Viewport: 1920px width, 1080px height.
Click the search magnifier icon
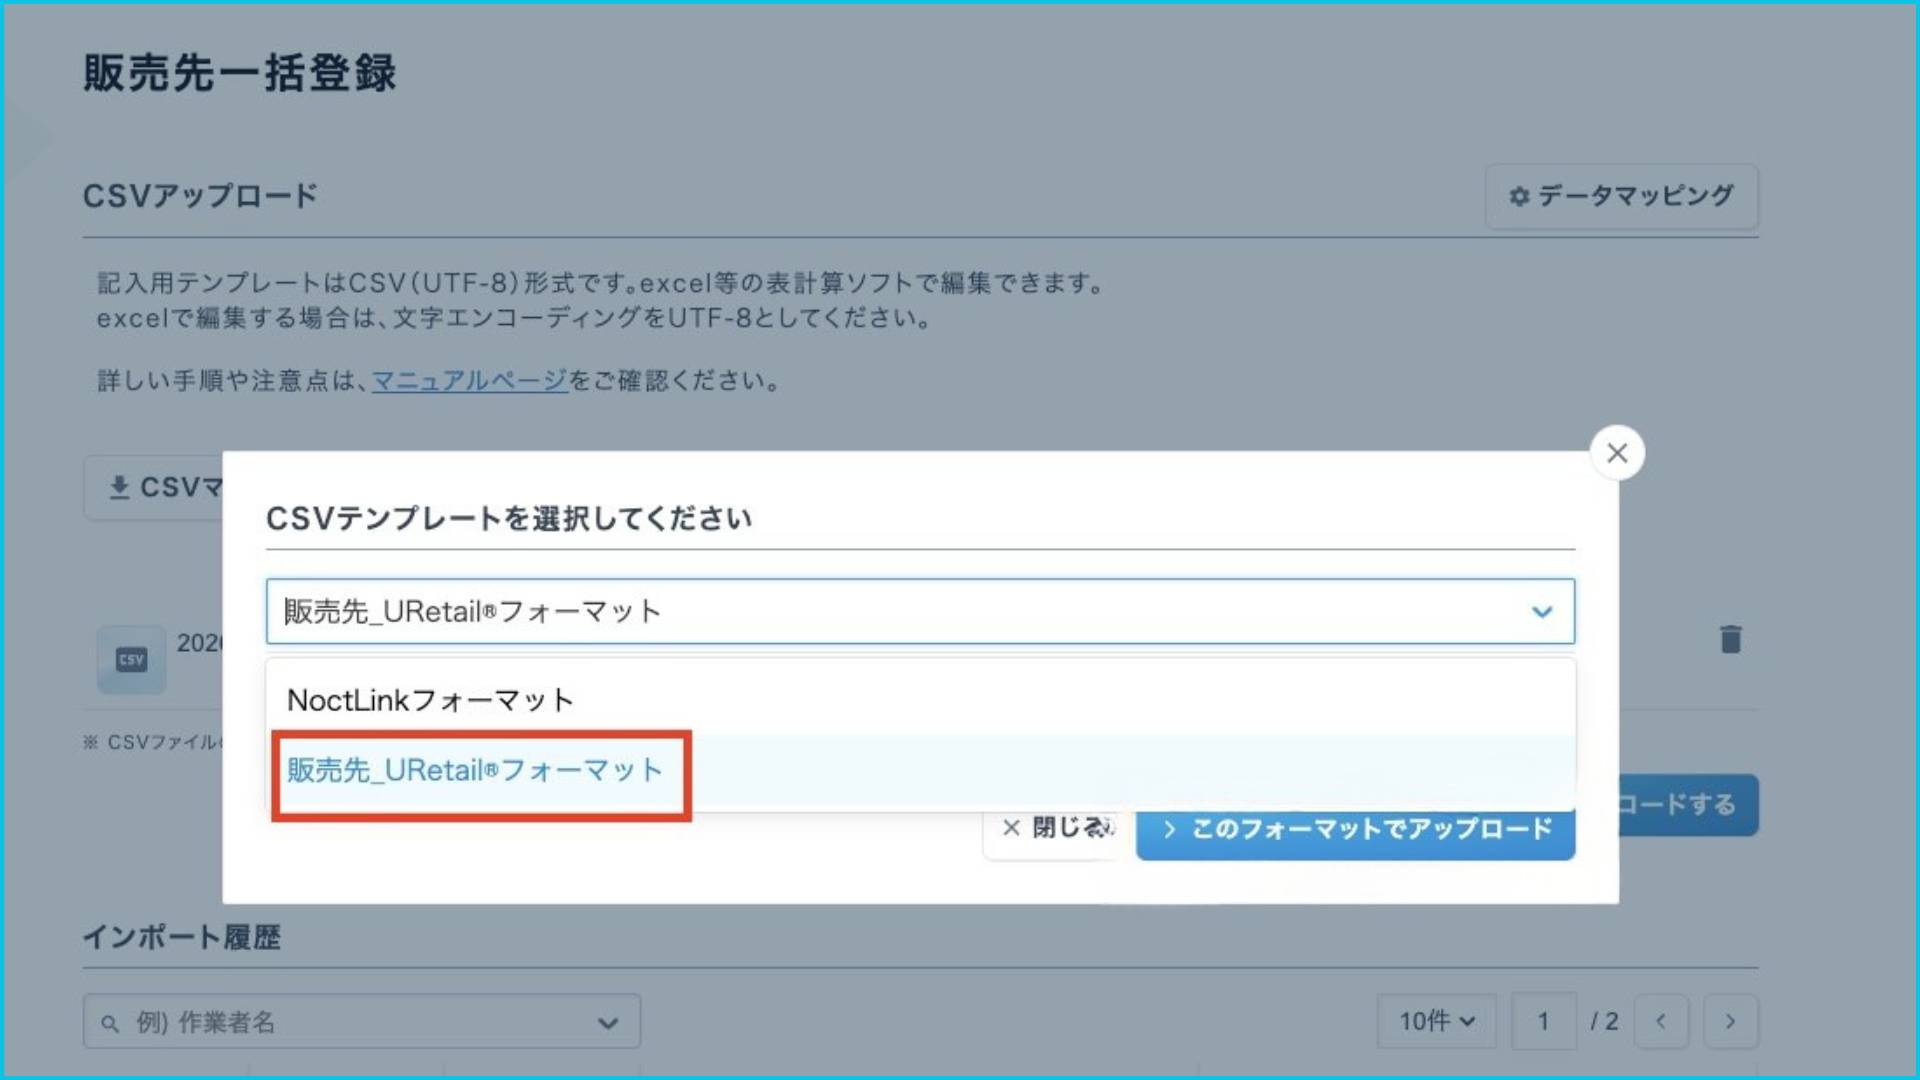coord(110,1023)
